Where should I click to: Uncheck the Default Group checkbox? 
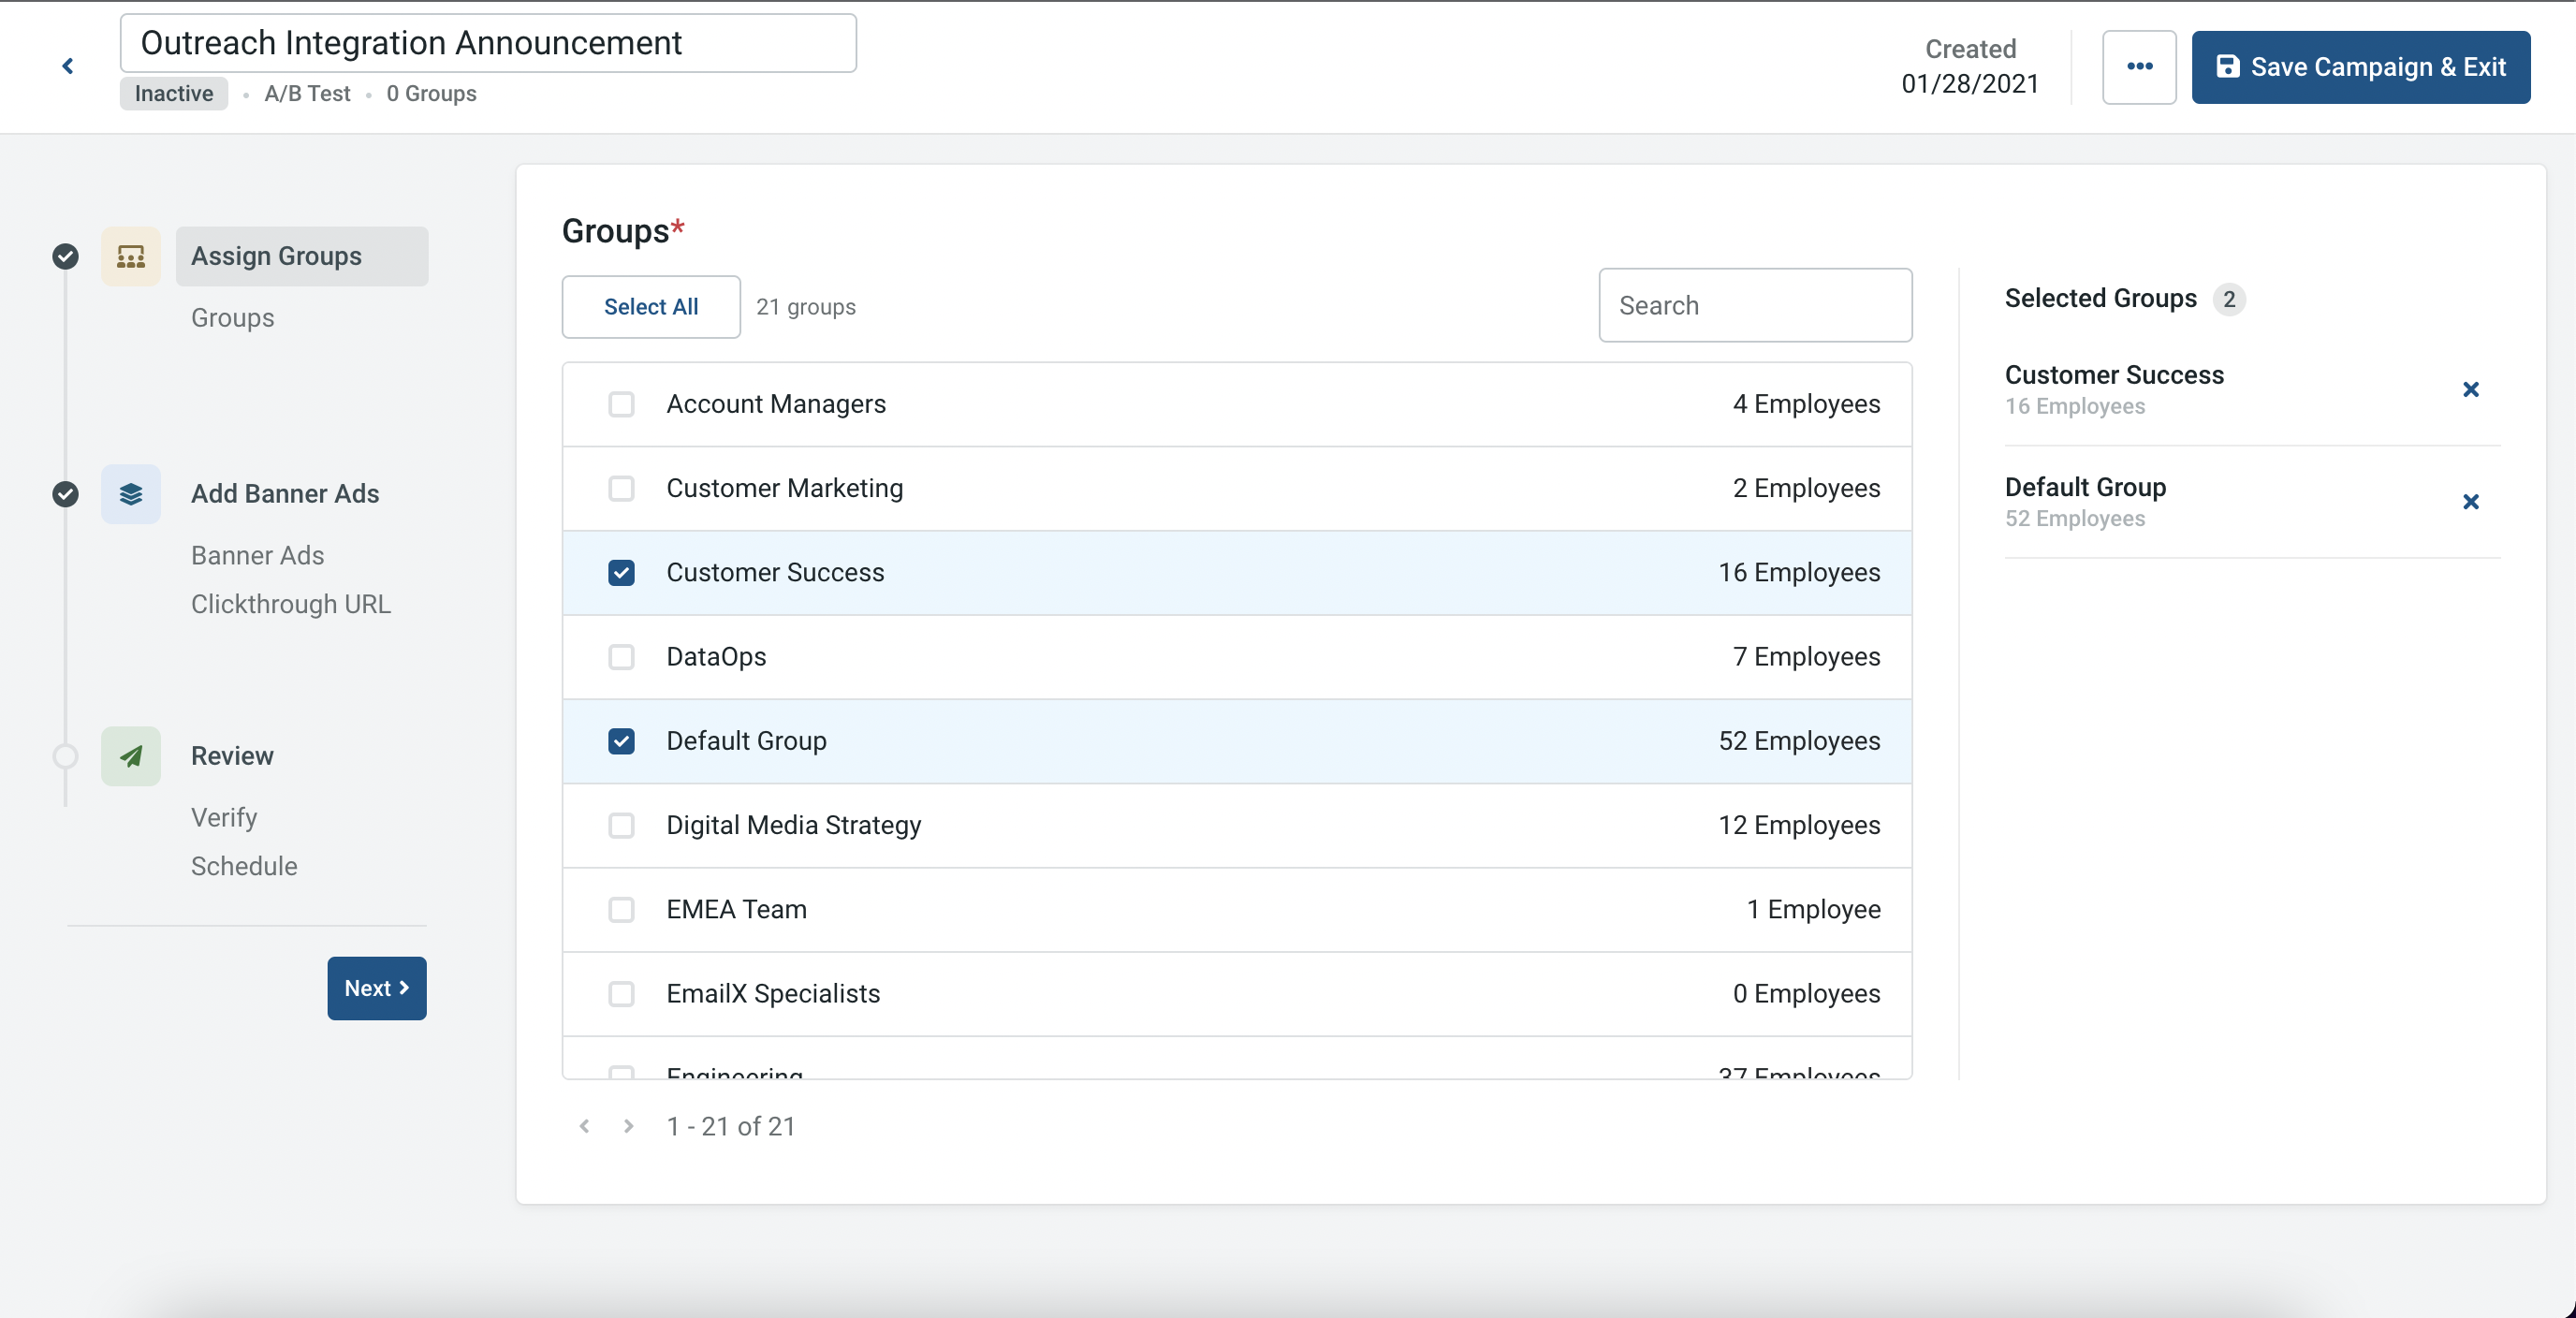[x=621, y=741]
